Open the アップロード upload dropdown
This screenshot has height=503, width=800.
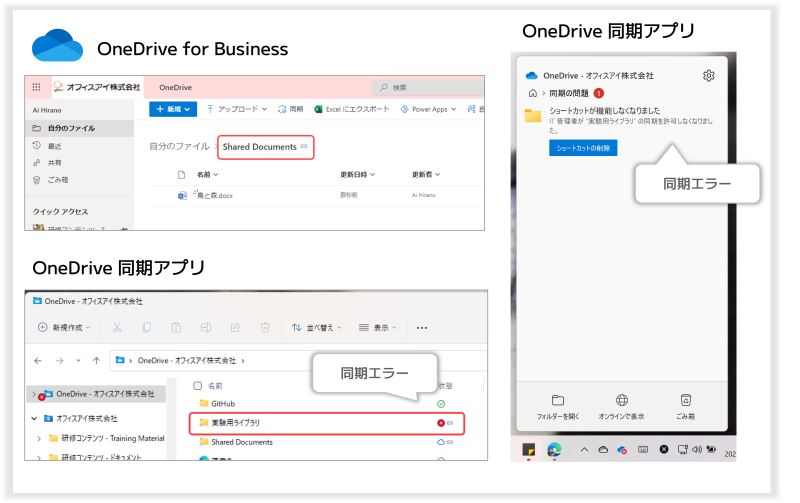[x=237, y=109]
